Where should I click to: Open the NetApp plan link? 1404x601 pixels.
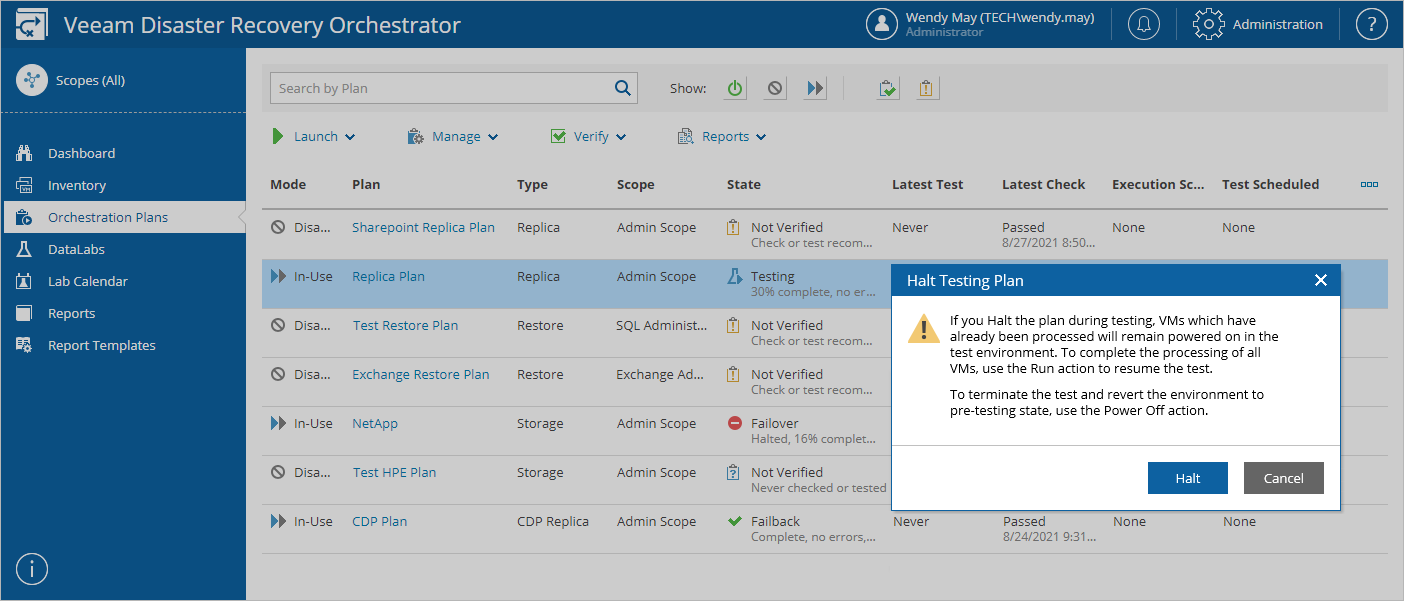click(375, 423)
